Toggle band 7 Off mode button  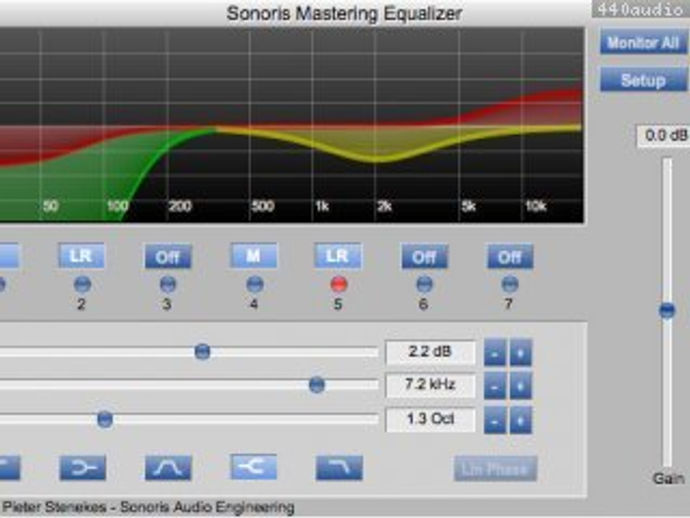(510, 257)
